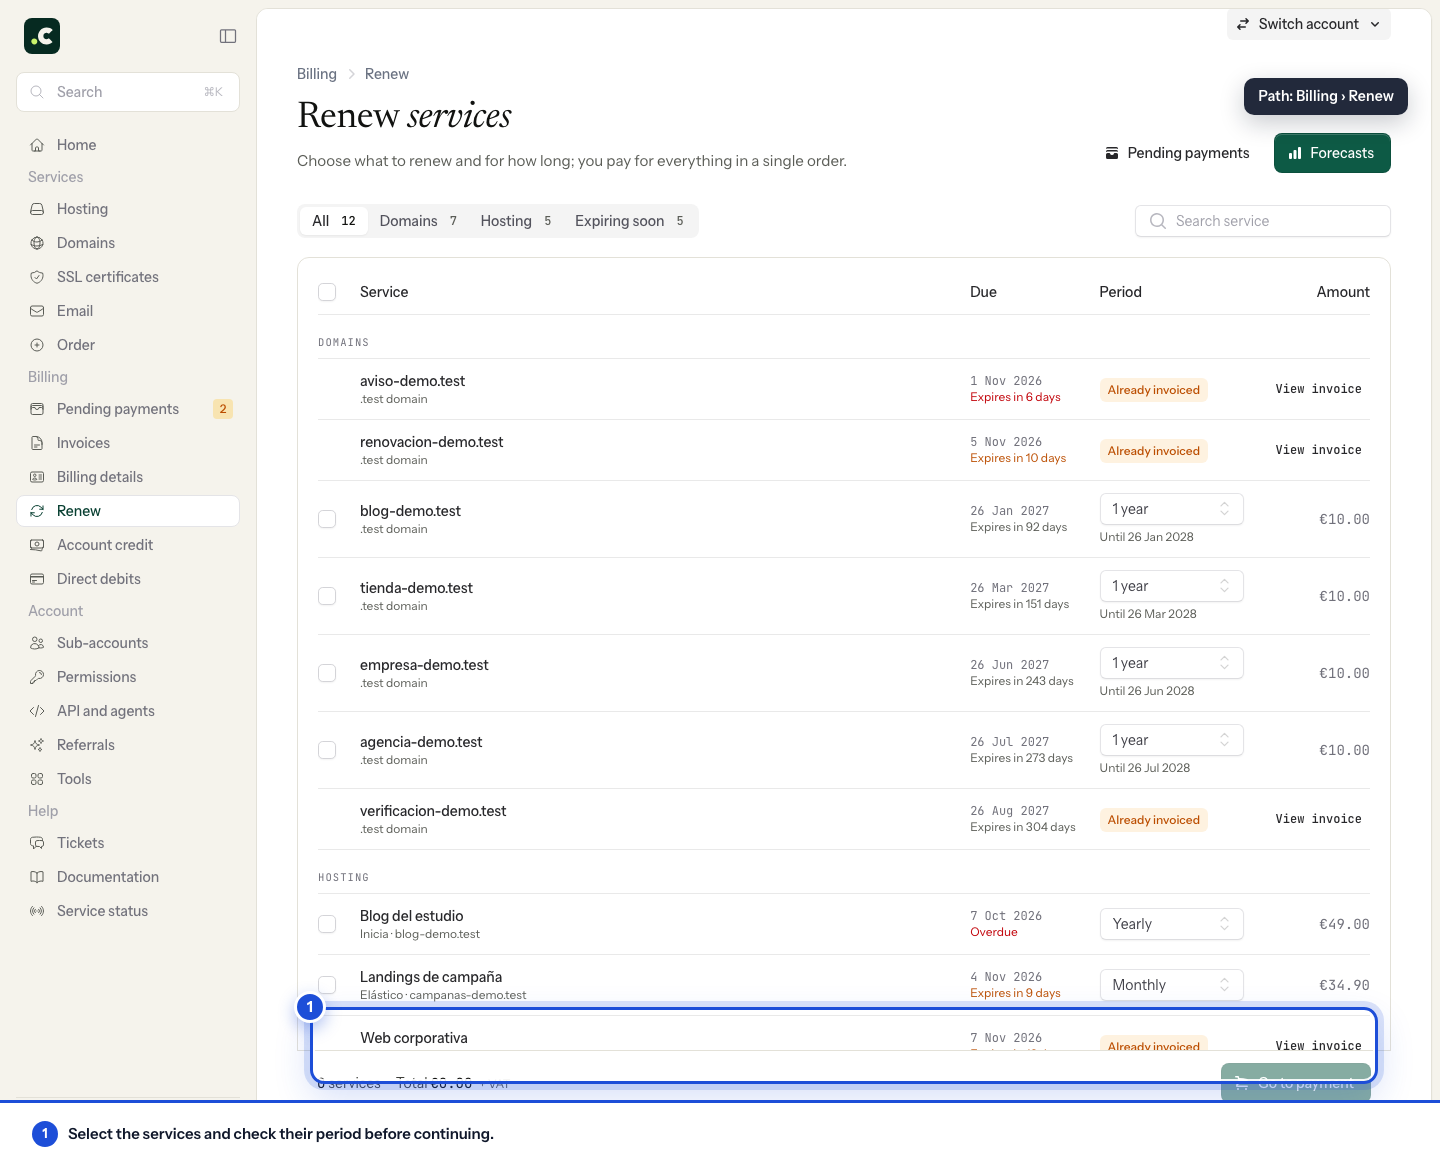View invoice for aviso-demo.test
Screen dimensions: 1440x1164
click(x=1318, y=389)
